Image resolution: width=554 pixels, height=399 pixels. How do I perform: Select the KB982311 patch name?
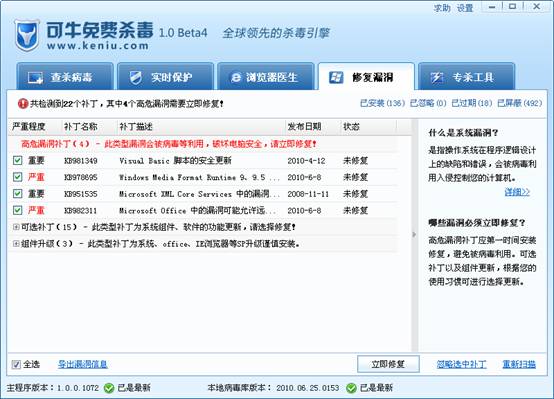click(81, 211)
